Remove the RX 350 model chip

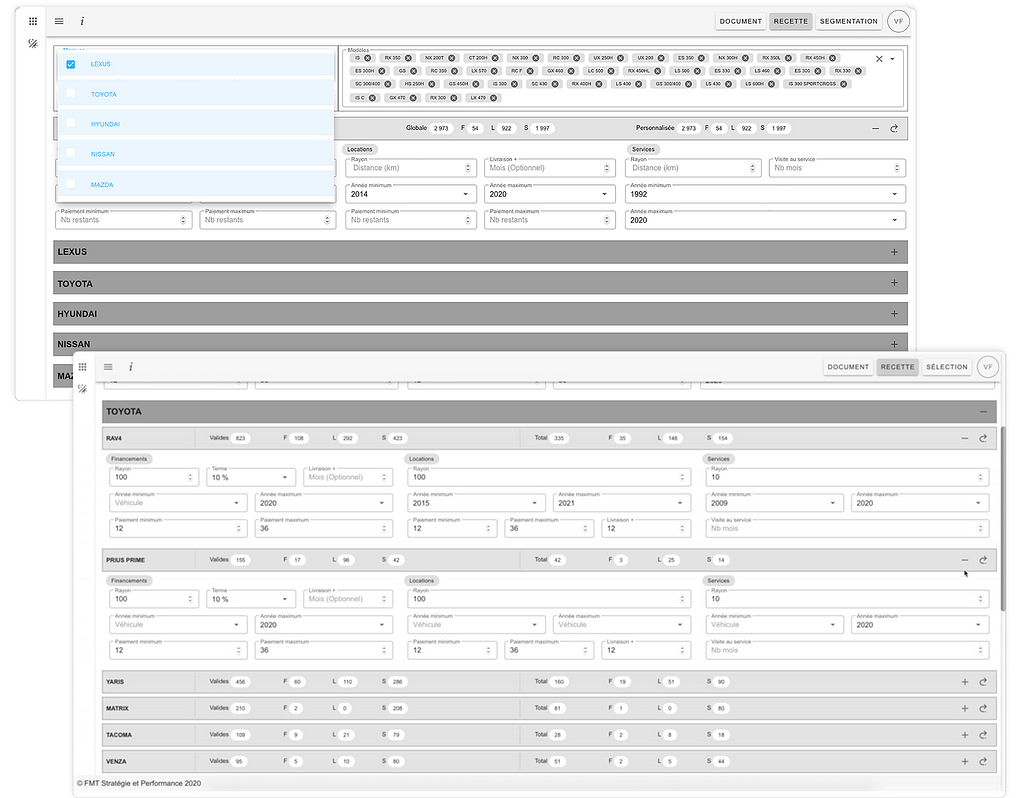click(410, 58)
